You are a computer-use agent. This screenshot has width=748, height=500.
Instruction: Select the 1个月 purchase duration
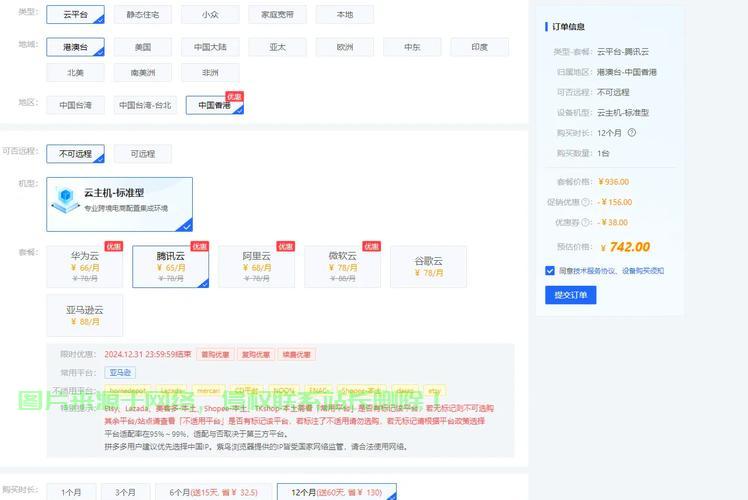click(x=71, y=492)
